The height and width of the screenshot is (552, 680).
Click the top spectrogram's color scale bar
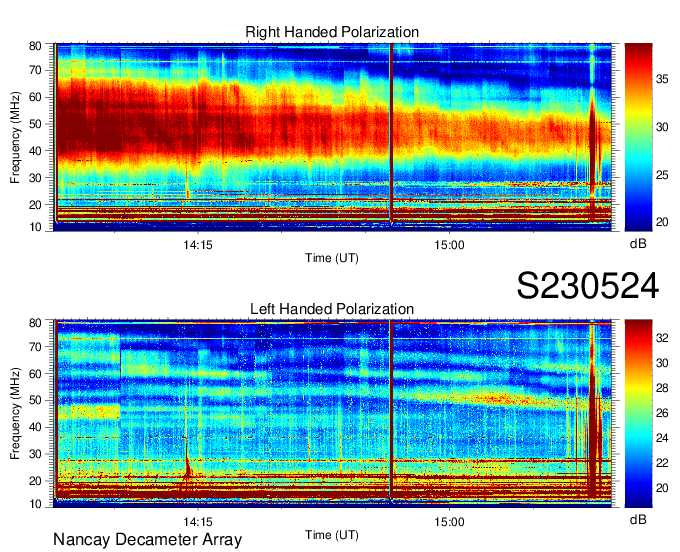[638, 137]
